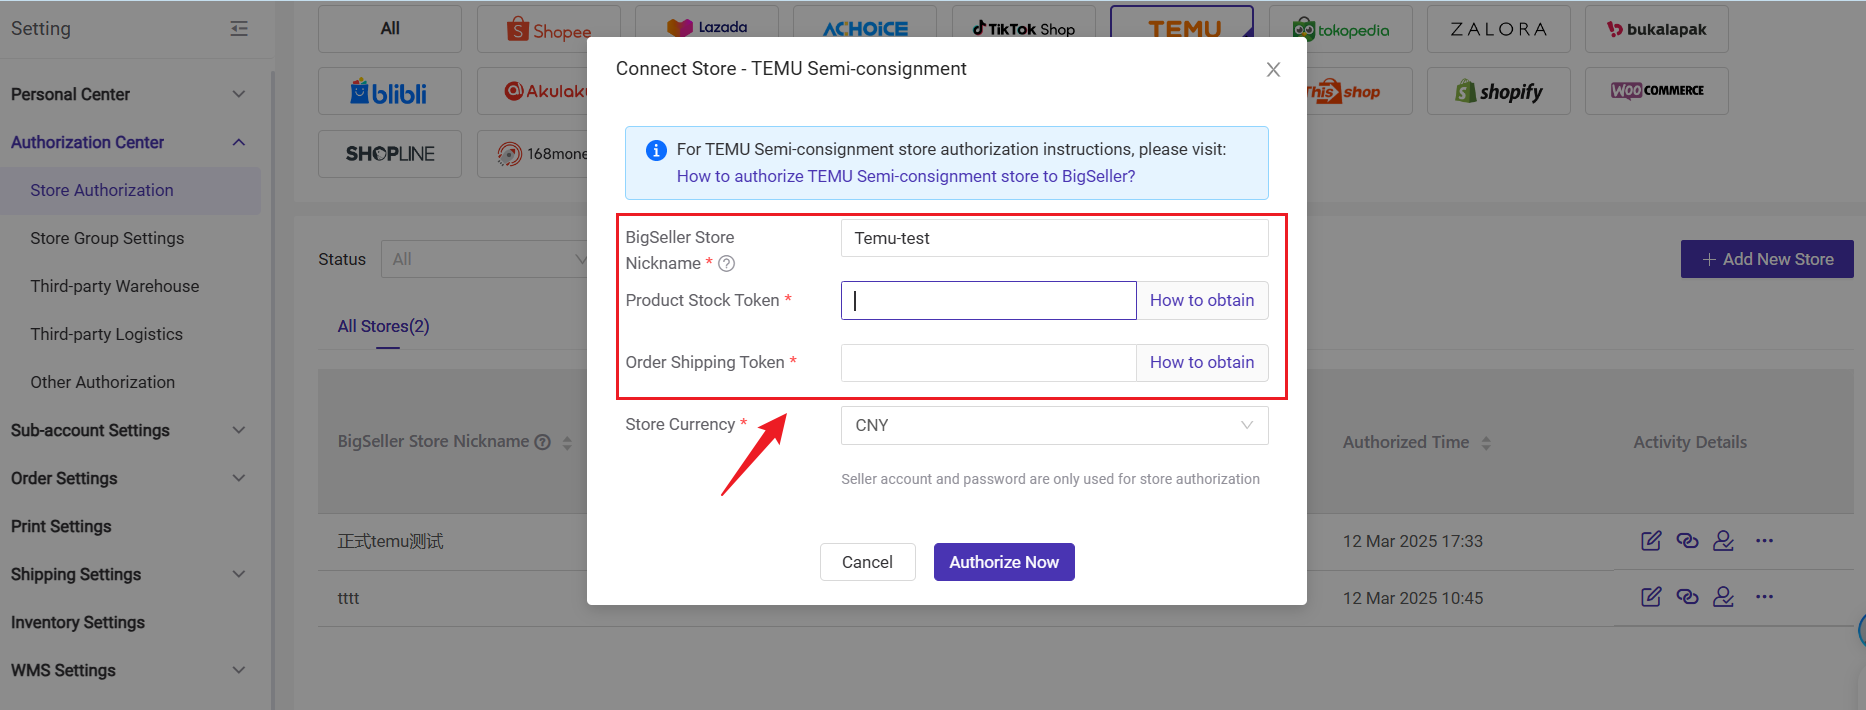Viewport: 1866px width, 710px height.
Task: Select the Lazada marketplace
Action: 707,29
